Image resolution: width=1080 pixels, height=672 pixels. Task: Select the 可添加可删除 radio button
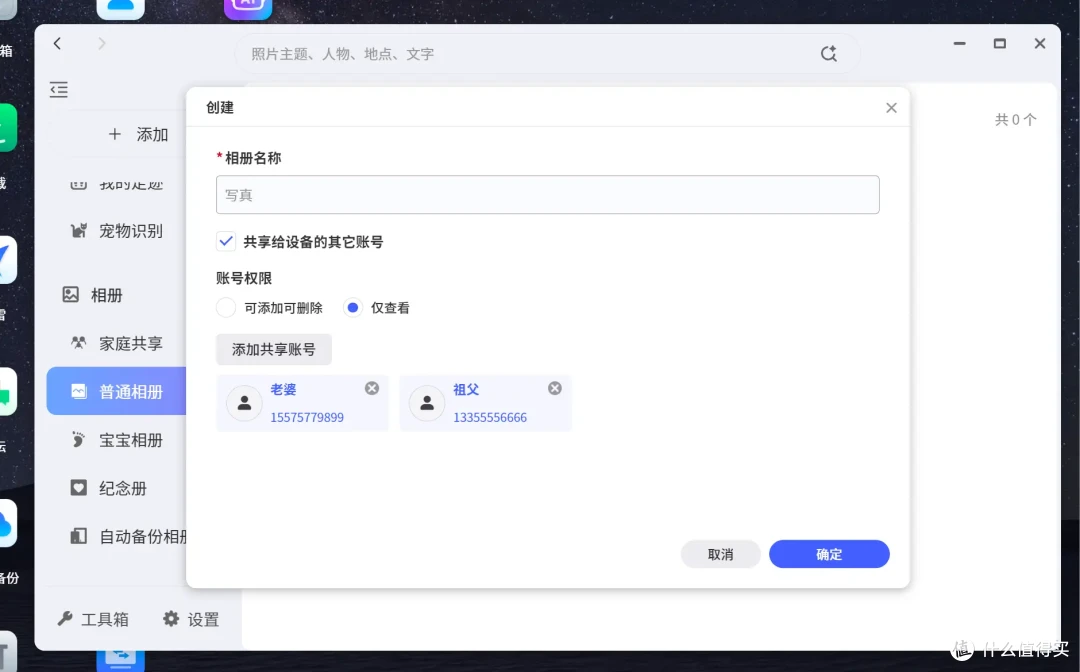(225, 308)
